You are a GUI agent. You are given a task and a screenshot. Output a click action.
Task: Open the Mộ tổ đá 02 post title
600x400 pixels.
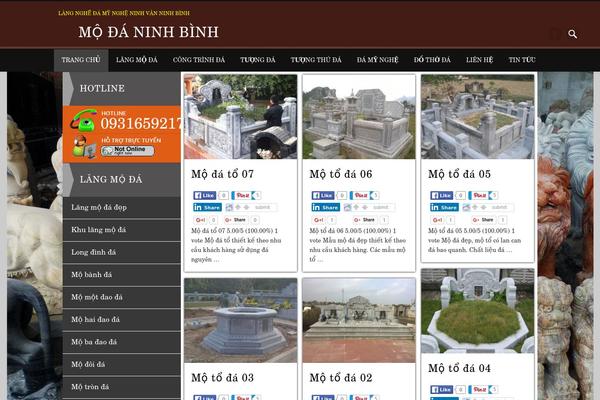[341, 378]
